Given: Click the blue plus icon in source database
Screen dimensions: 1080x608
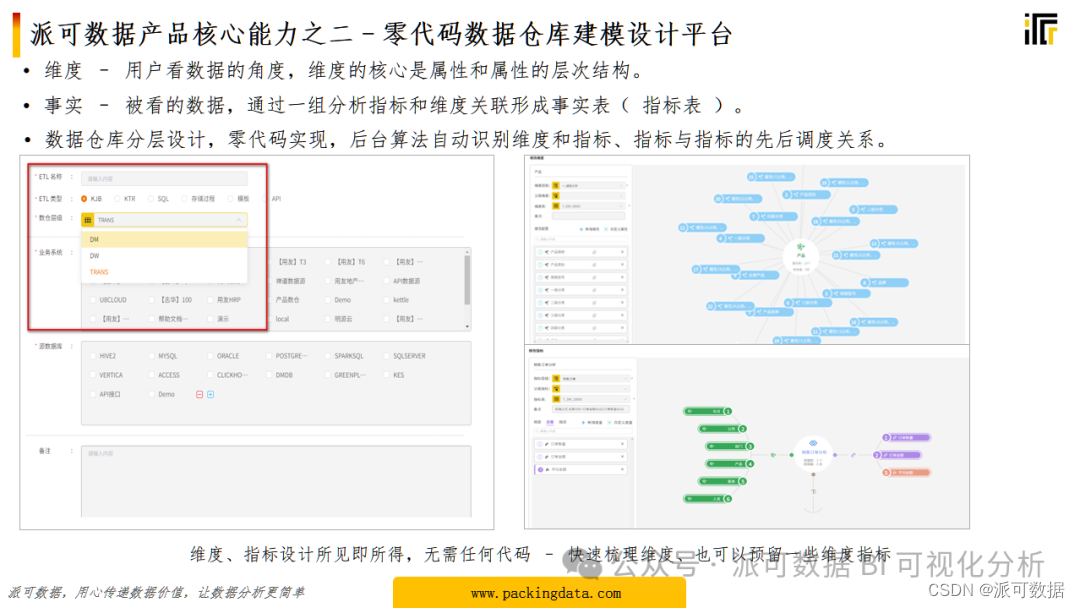Looking at the screenshot, I should [211, 395].
